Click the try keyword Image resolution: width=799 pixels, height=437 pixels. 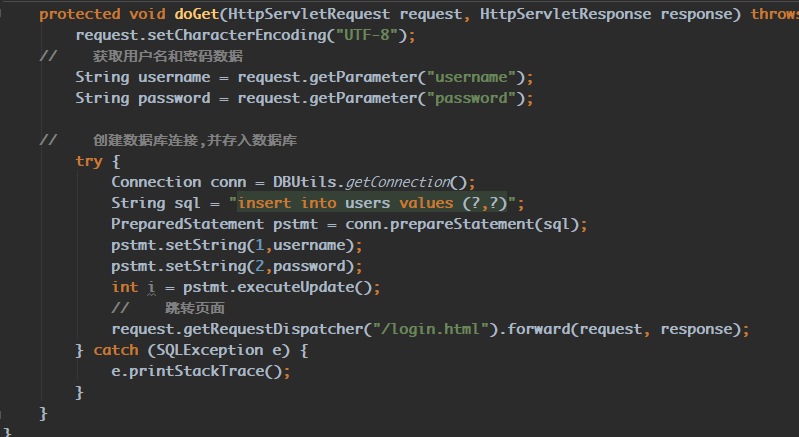point(89,161)
